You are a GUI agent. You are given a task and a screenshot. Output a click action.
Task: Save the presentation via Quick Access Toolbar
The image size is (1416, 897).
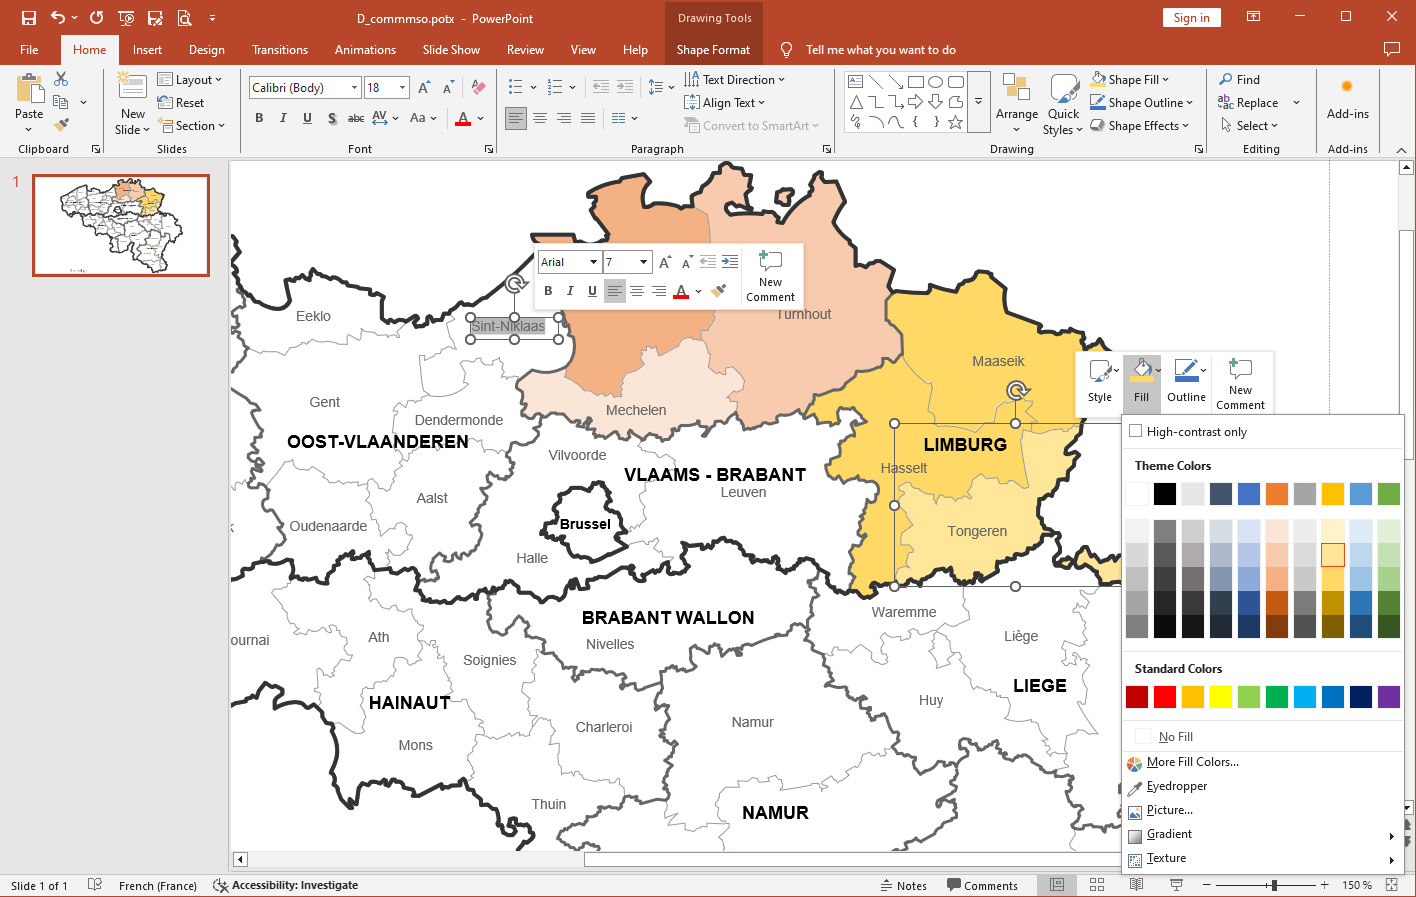pyautogui.click(x=28, y=17)
